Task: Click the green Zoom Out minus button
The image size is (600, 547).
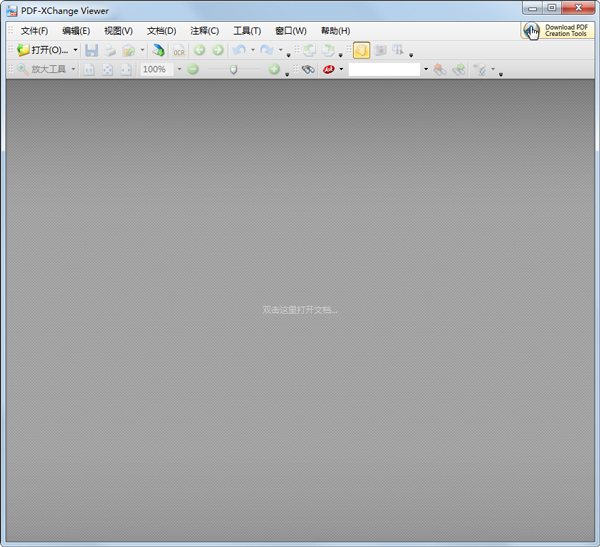Action: point(193,69)
